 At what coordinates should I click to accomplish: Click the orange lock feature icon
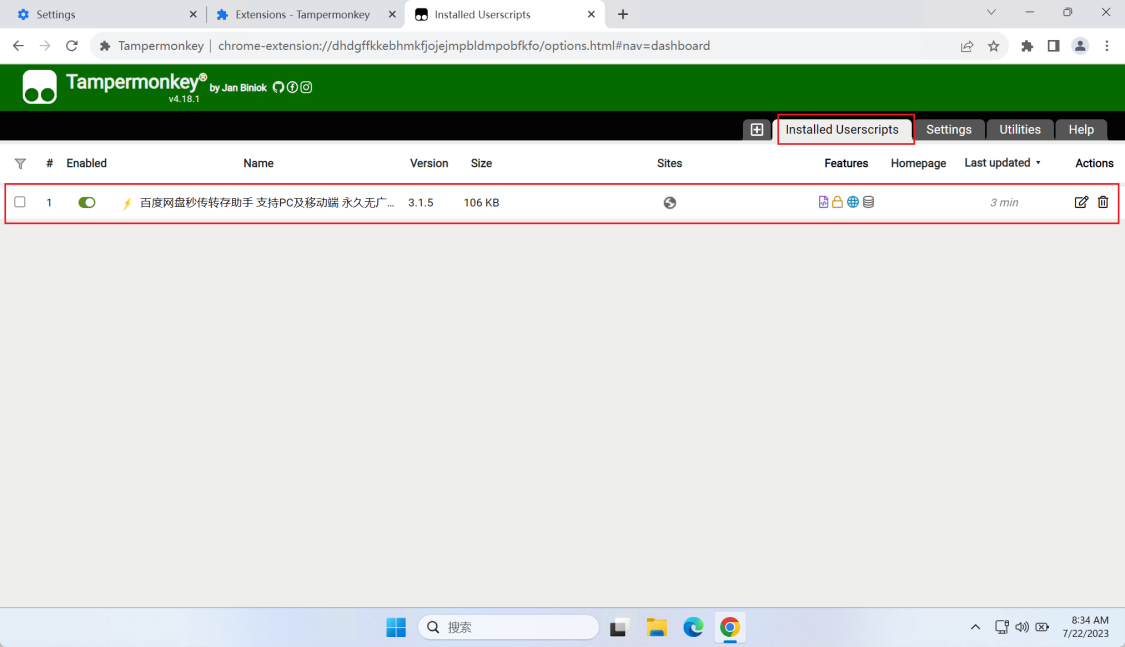[x=837, y=202]
